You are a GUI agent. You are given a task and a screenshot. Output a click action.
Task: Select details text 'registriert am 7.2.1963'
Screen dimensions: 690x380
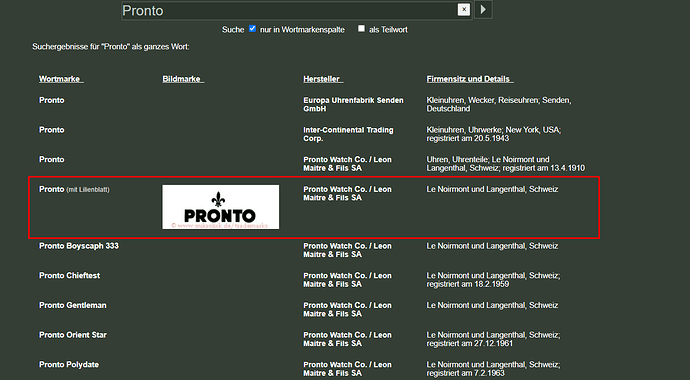pyautogui.click(x=466, y=373)
